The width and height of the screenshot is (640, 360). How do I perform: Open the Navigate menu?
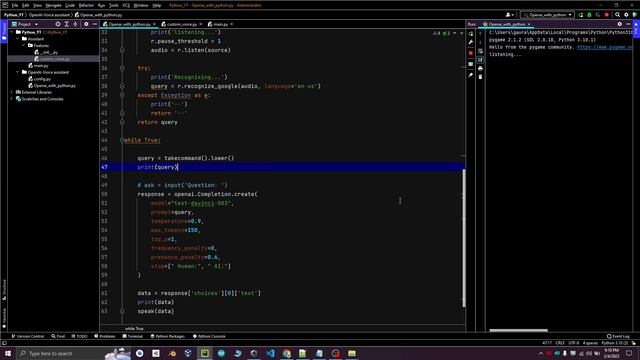click(53, 5)
